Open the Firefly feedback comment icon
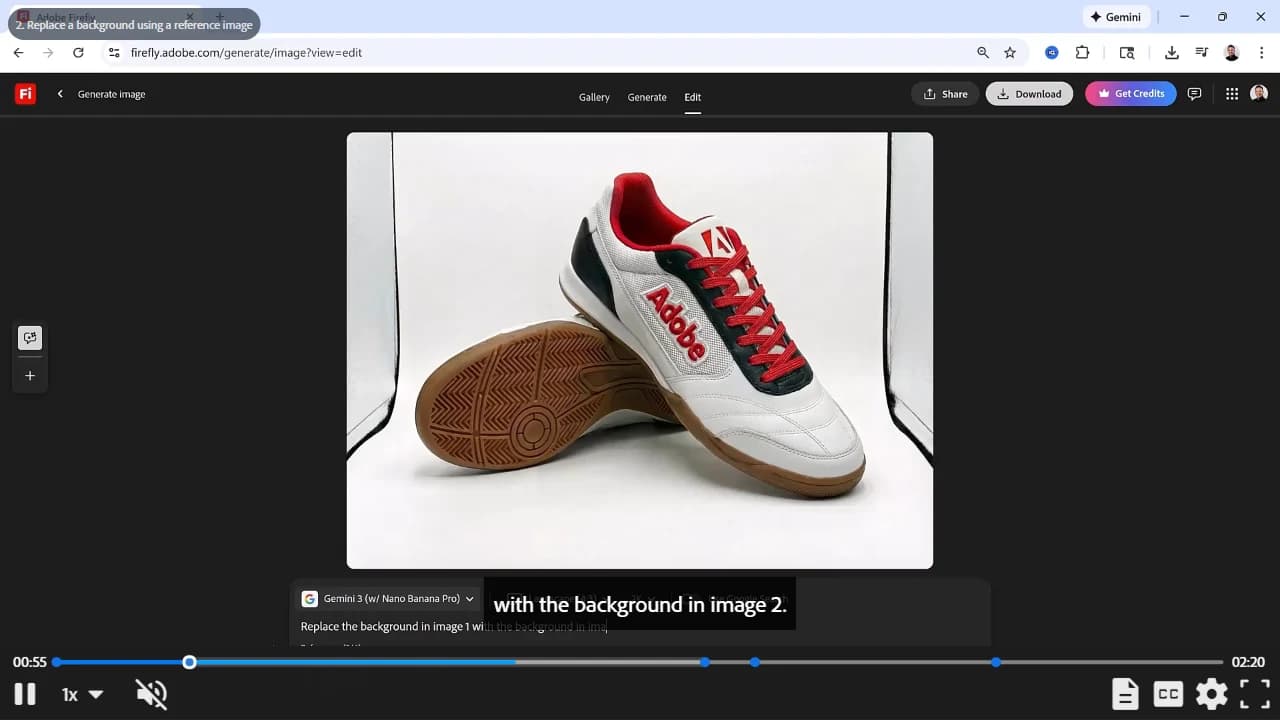Viewport: 1280px width, 720px height. point(1194,94)
